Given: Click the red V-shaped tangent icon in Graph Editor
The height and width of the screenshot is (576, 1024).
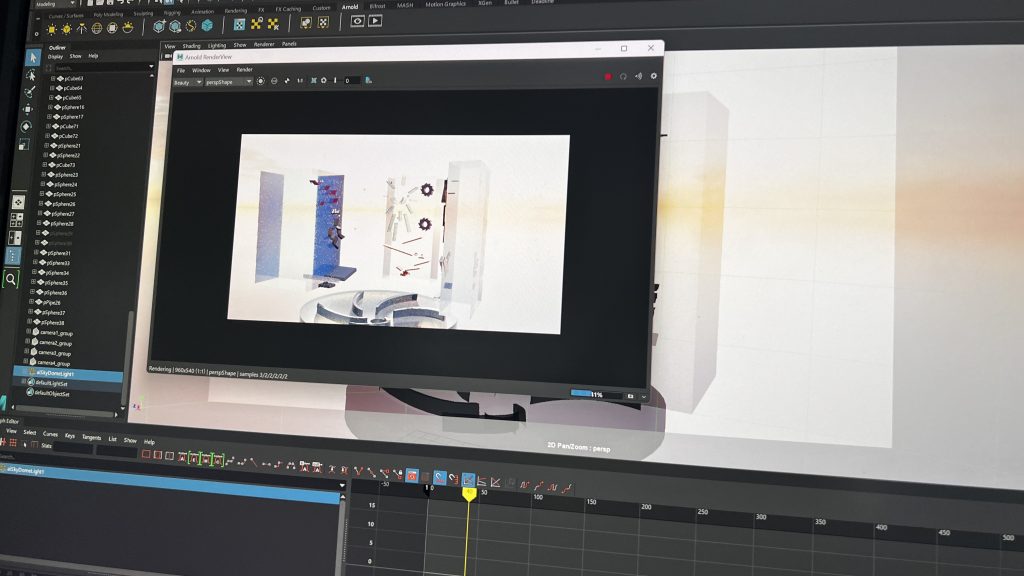Looking at the screenshot, I should pyautogui.click(x=358, y=470).
